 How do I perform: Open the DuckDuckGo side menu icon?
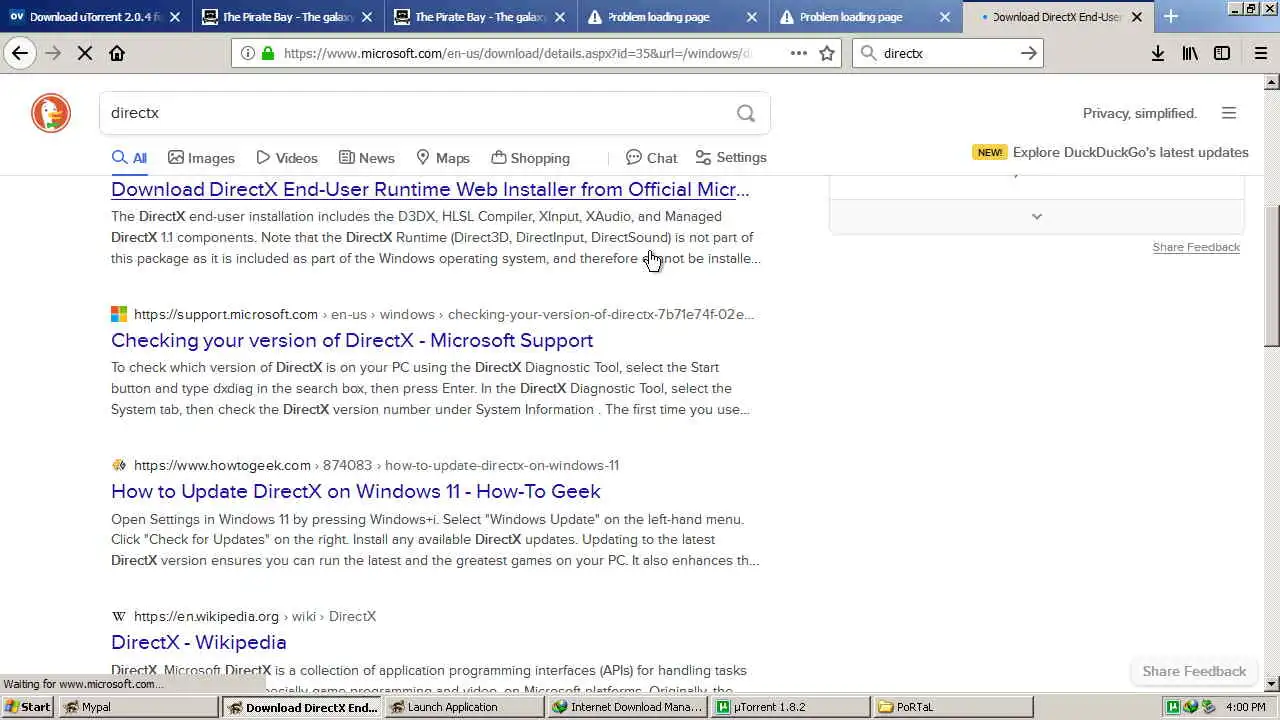tap(1229, 113)
